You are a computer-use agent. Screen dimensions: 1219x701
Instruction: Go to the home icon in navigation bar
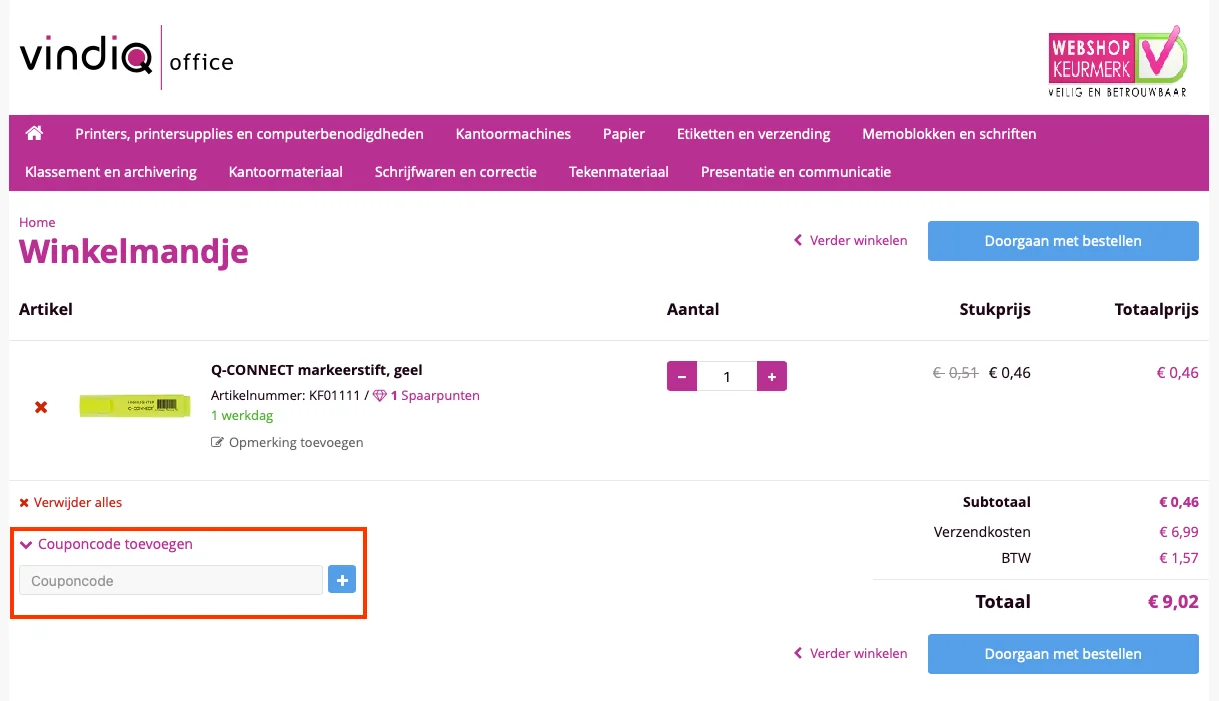pyautogui.click(x=34, y=133)
